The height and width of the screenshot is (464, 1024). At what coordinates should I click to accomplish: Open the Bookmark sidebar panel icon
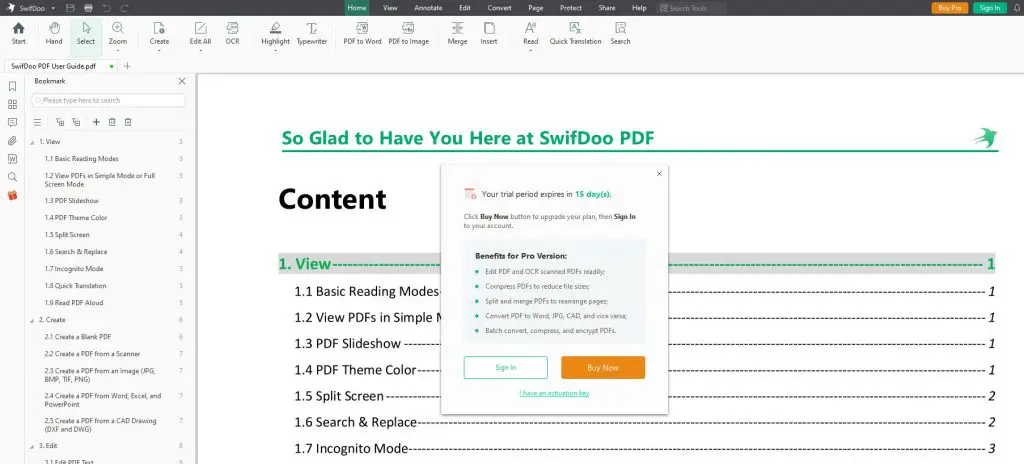12,86
